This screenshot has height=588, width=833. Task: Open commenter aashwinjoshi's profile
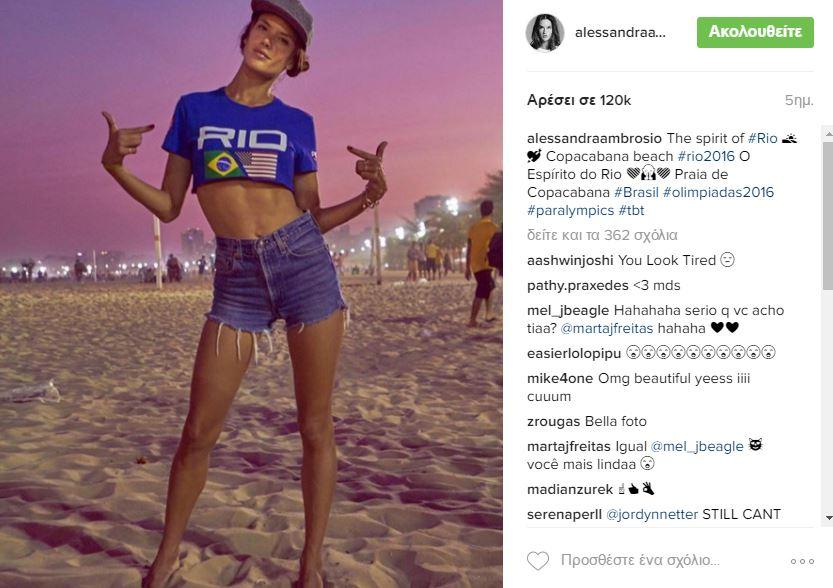pyautogui.click(x=570, y=260)
